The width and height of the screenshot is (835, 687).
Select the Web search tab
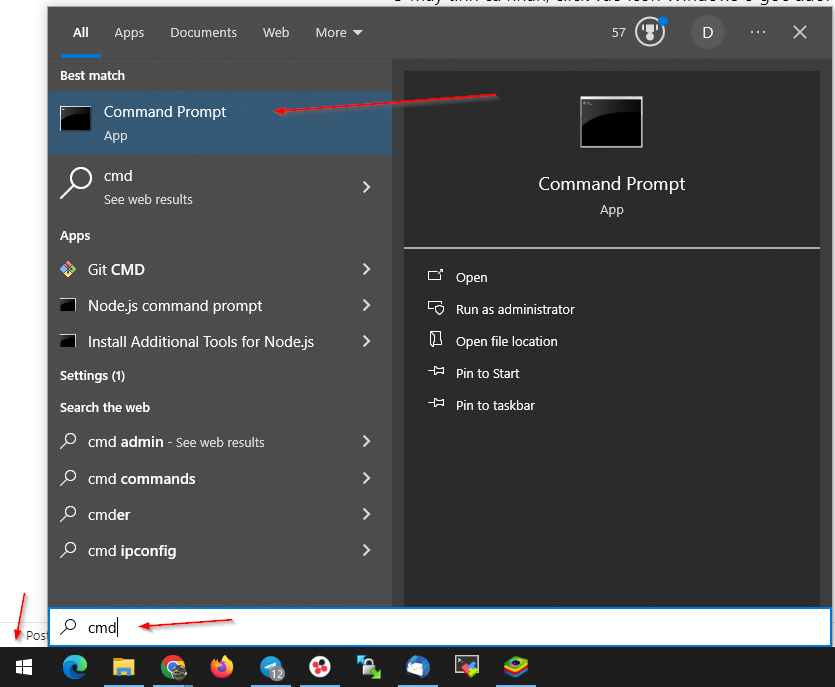(276, 32)
